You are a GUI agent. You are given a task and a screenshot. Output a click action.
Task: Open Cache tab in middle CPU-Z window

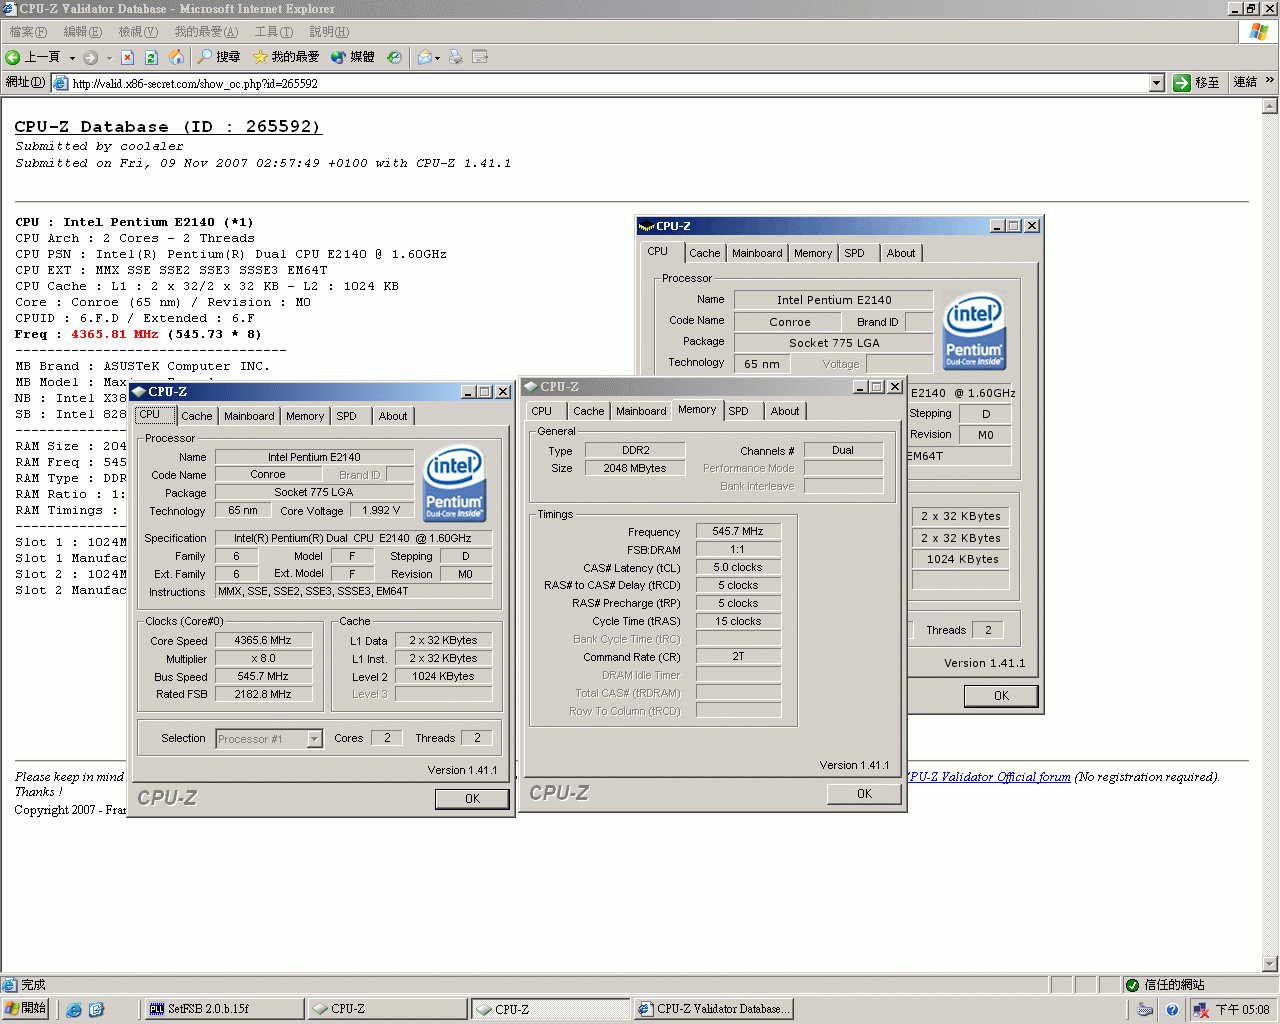click(588, 411)
